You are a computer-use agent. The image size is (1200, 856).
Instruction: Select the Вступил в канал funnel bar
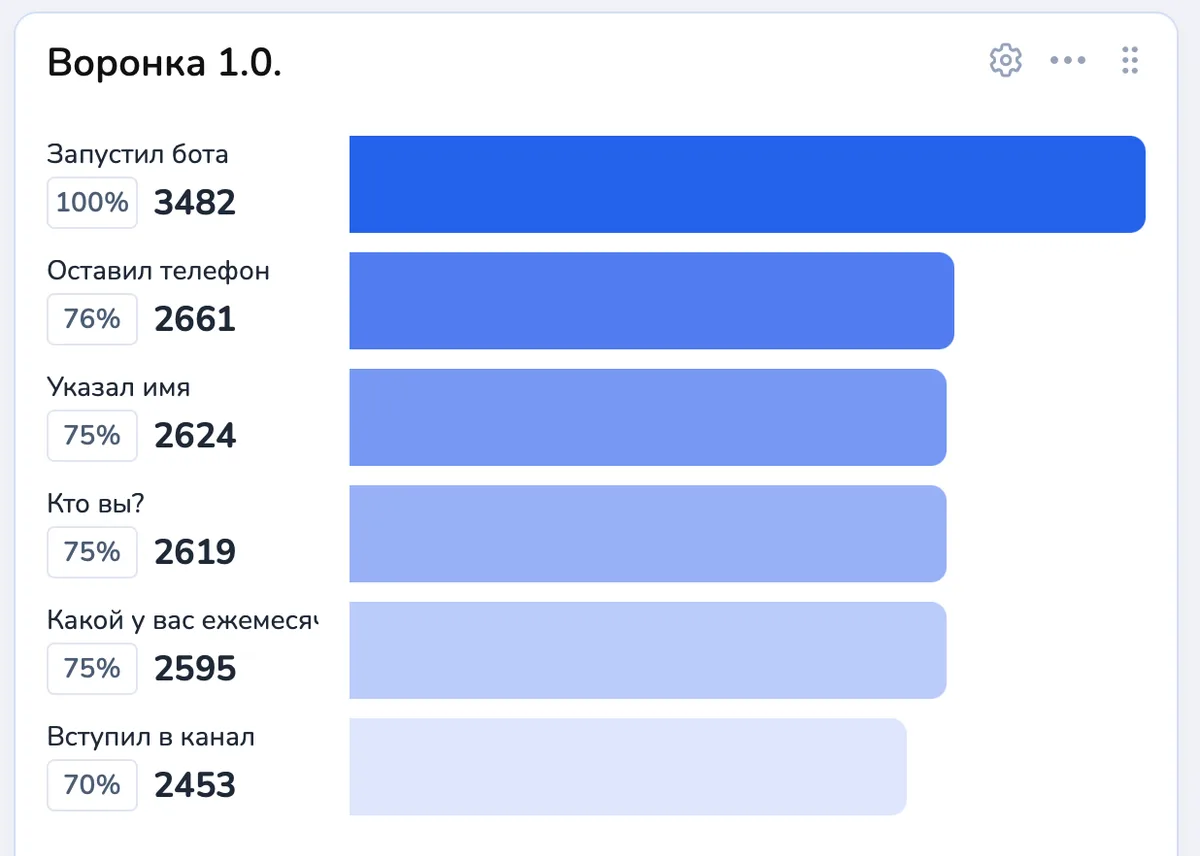(628, 767)
